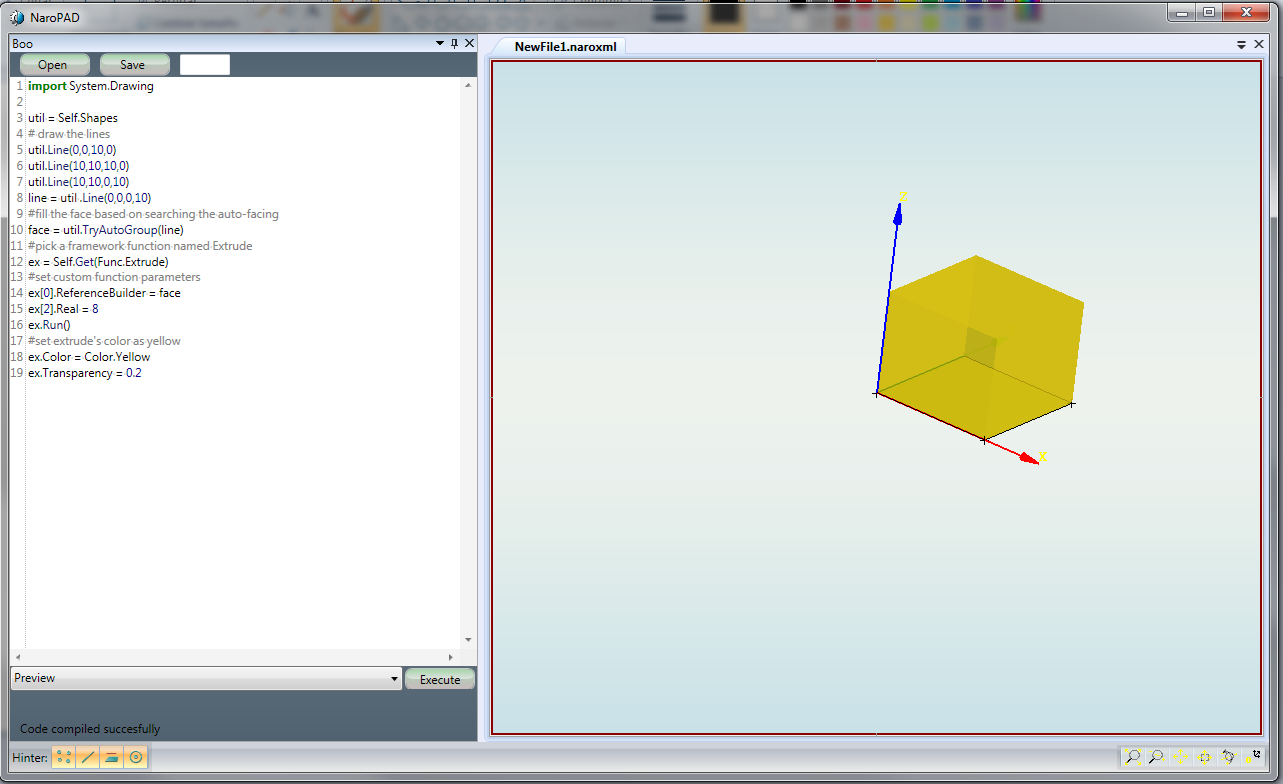This screenshot has width=1283, height=784.
Task: Click the zoom-to-fit magnifier icon
Action: click(1133, 757)
